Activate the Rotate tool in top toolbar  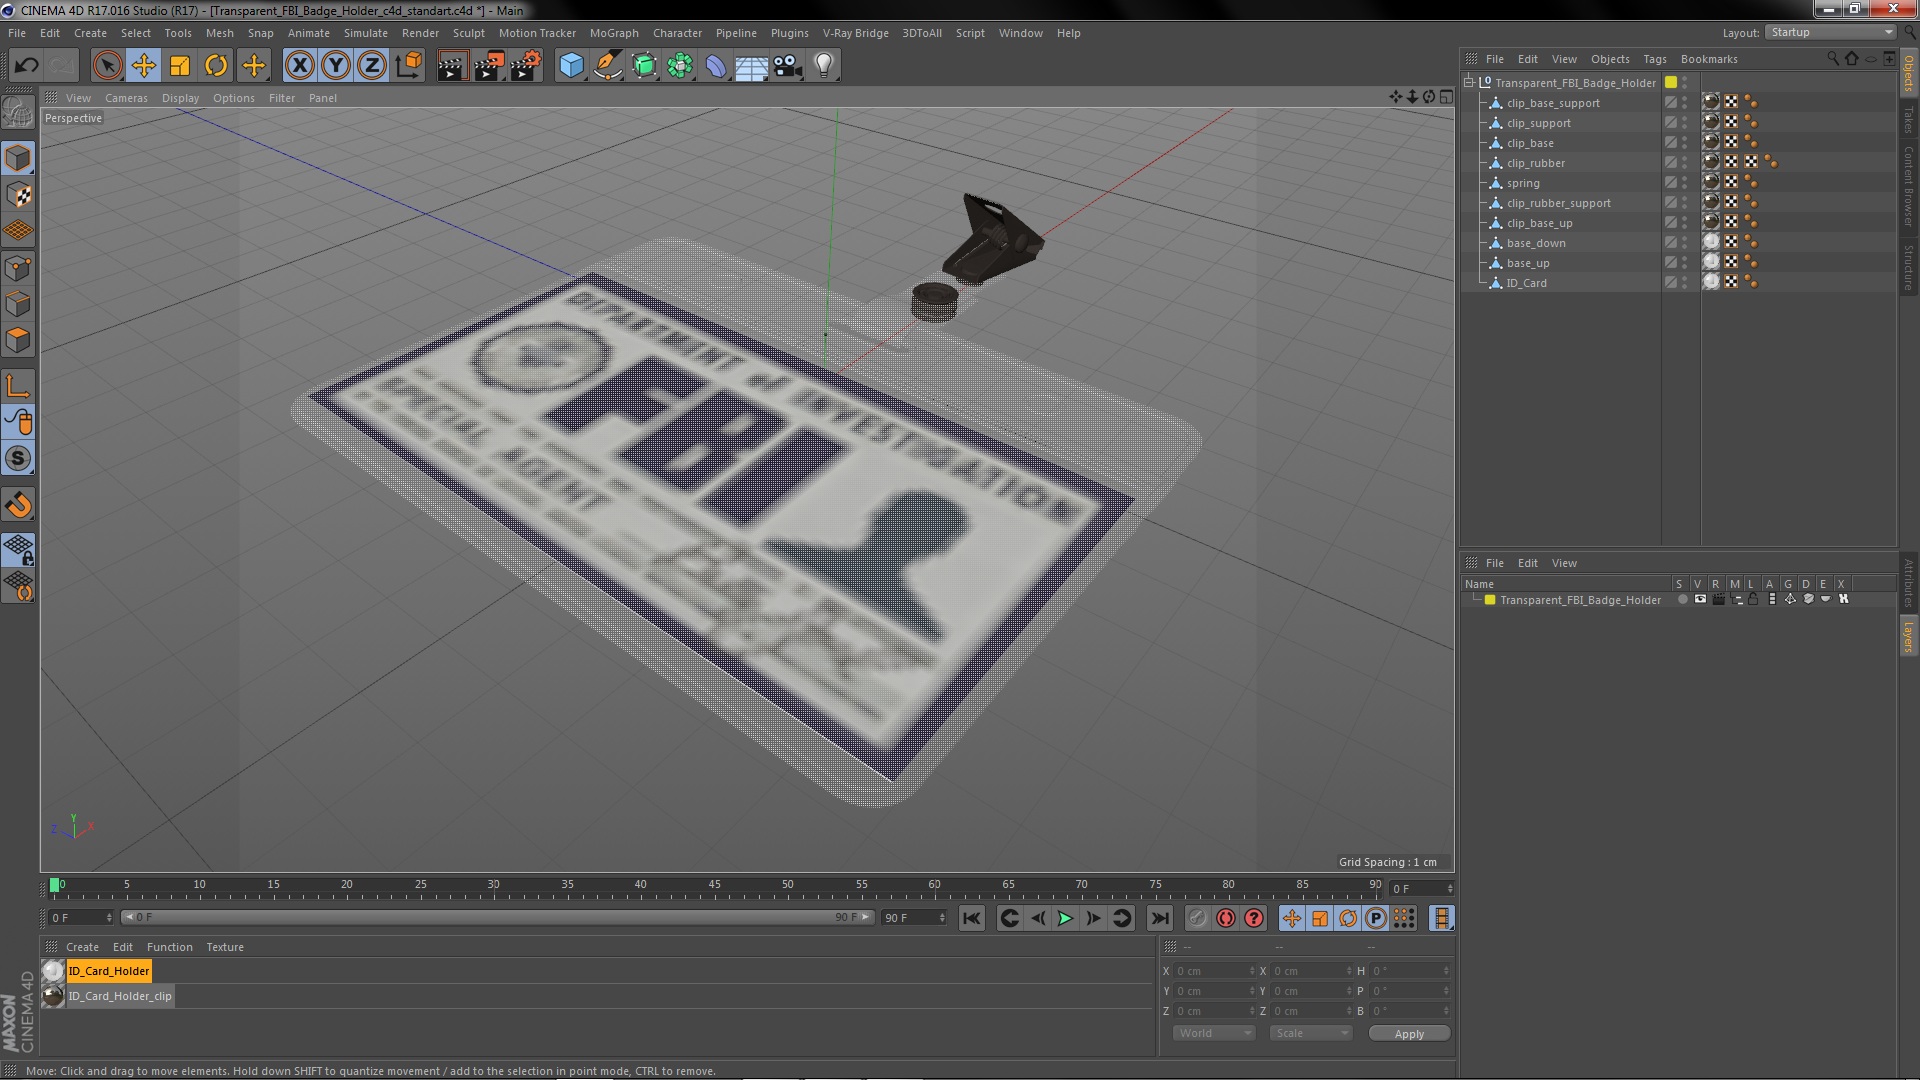(x=216, y=66)
